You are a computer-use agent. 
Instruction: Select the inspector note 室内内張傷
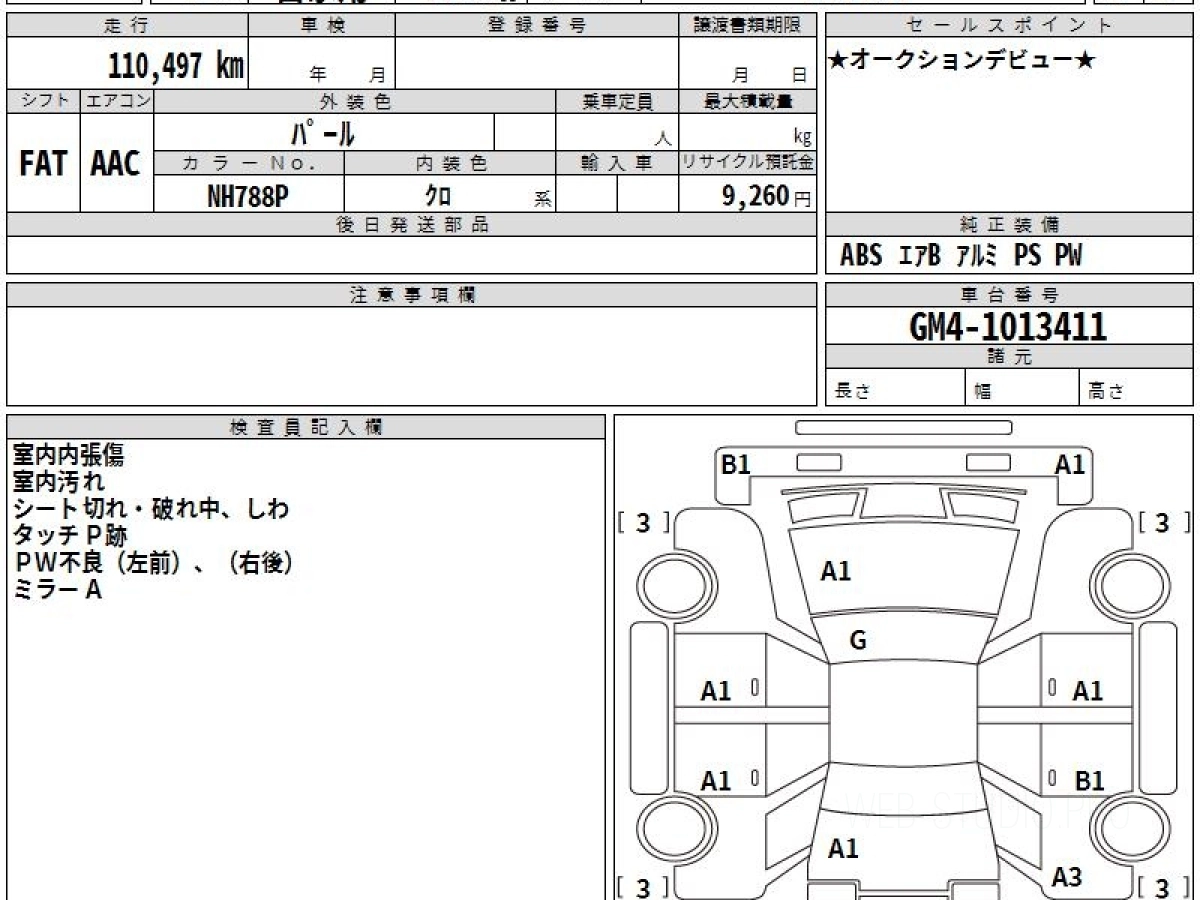68,455
